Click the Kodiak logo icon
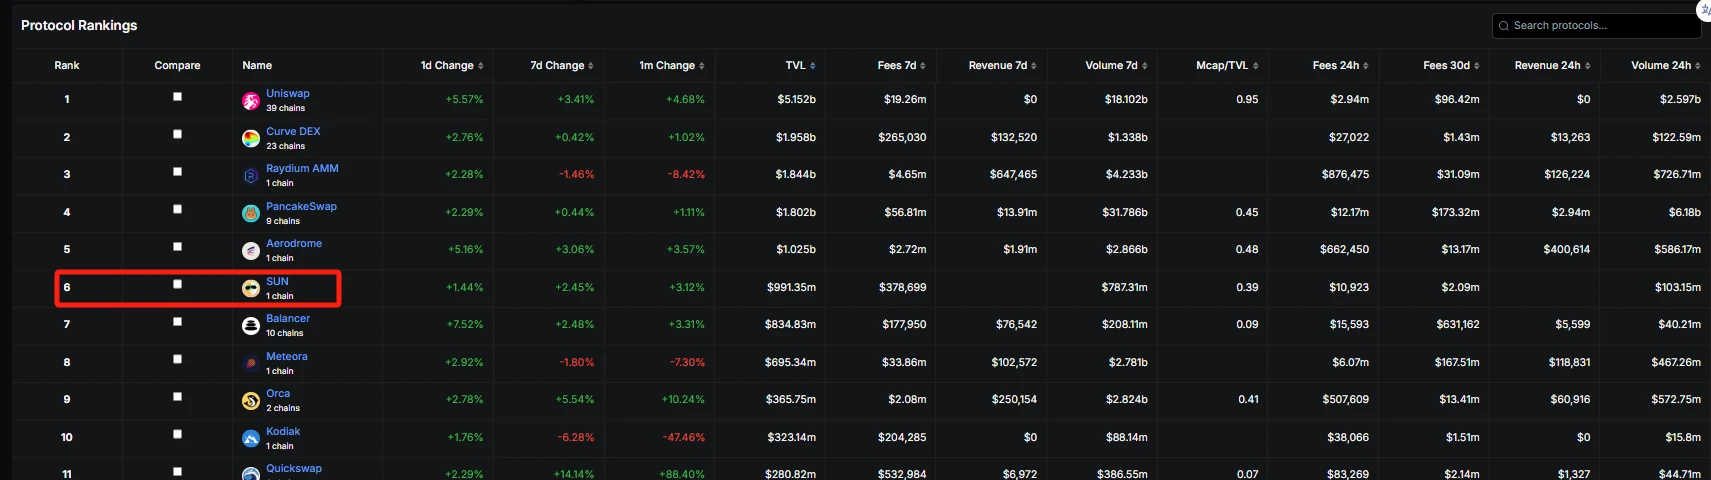 (x=251, y=438)
